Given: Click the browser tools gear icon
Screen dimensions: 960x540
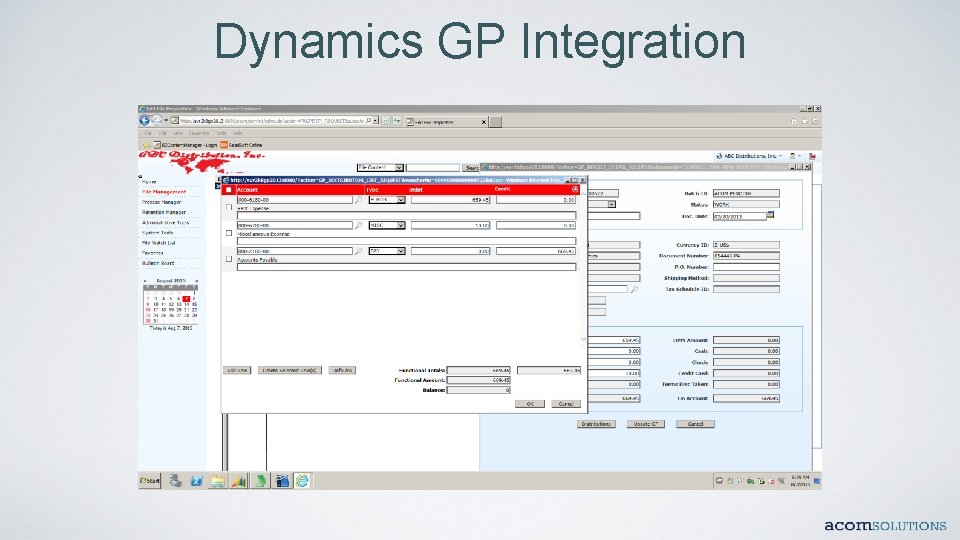Looking at the screenshot, I should pyautogui.click(x=815, y=121).
